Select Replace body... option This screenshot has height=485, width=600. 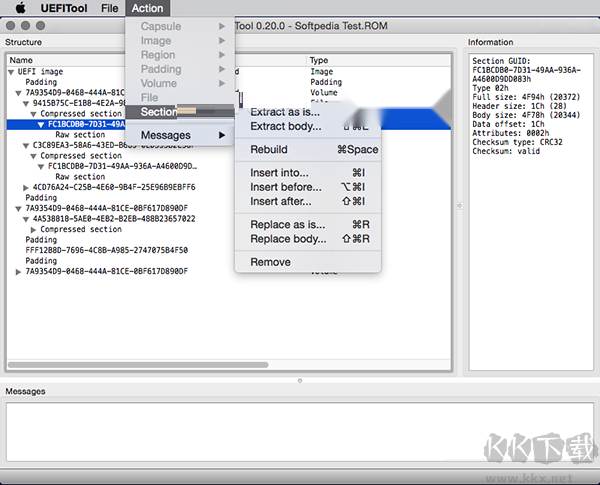click(x=287, y=239)
